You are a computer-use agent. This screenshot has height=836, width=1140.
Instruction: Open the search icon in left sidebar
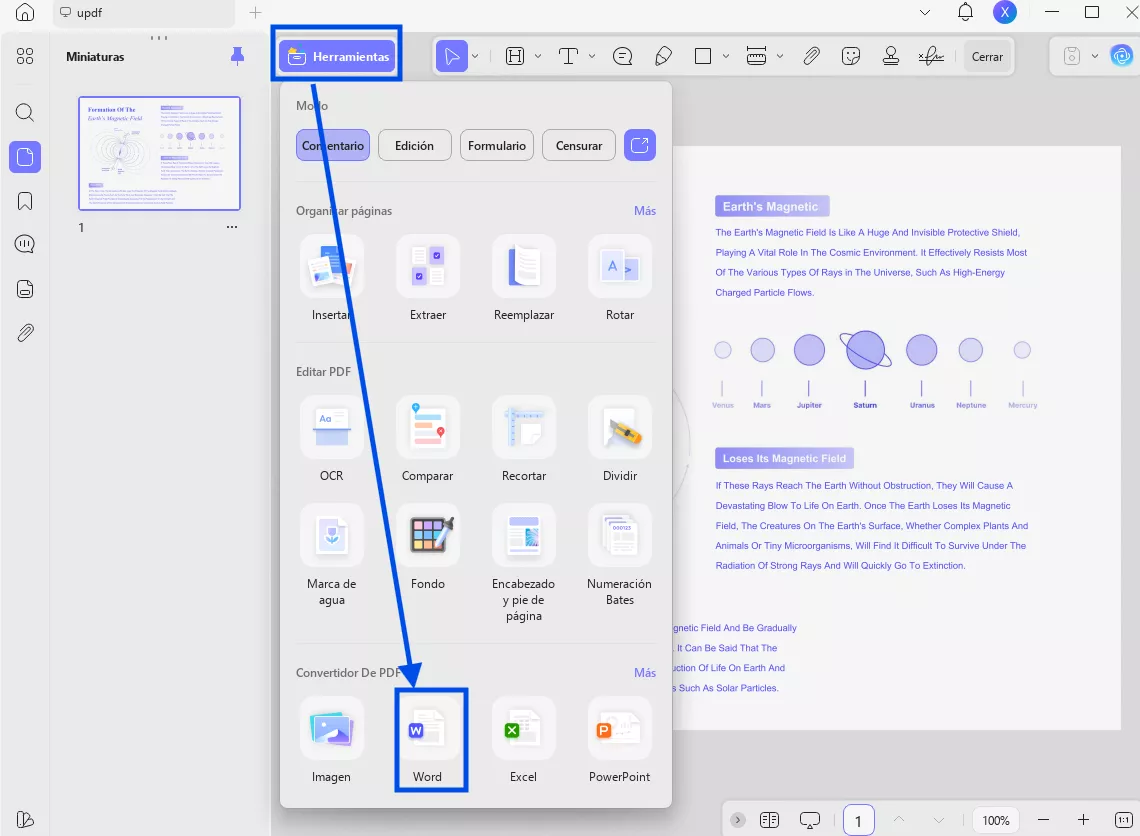(25, 113)
